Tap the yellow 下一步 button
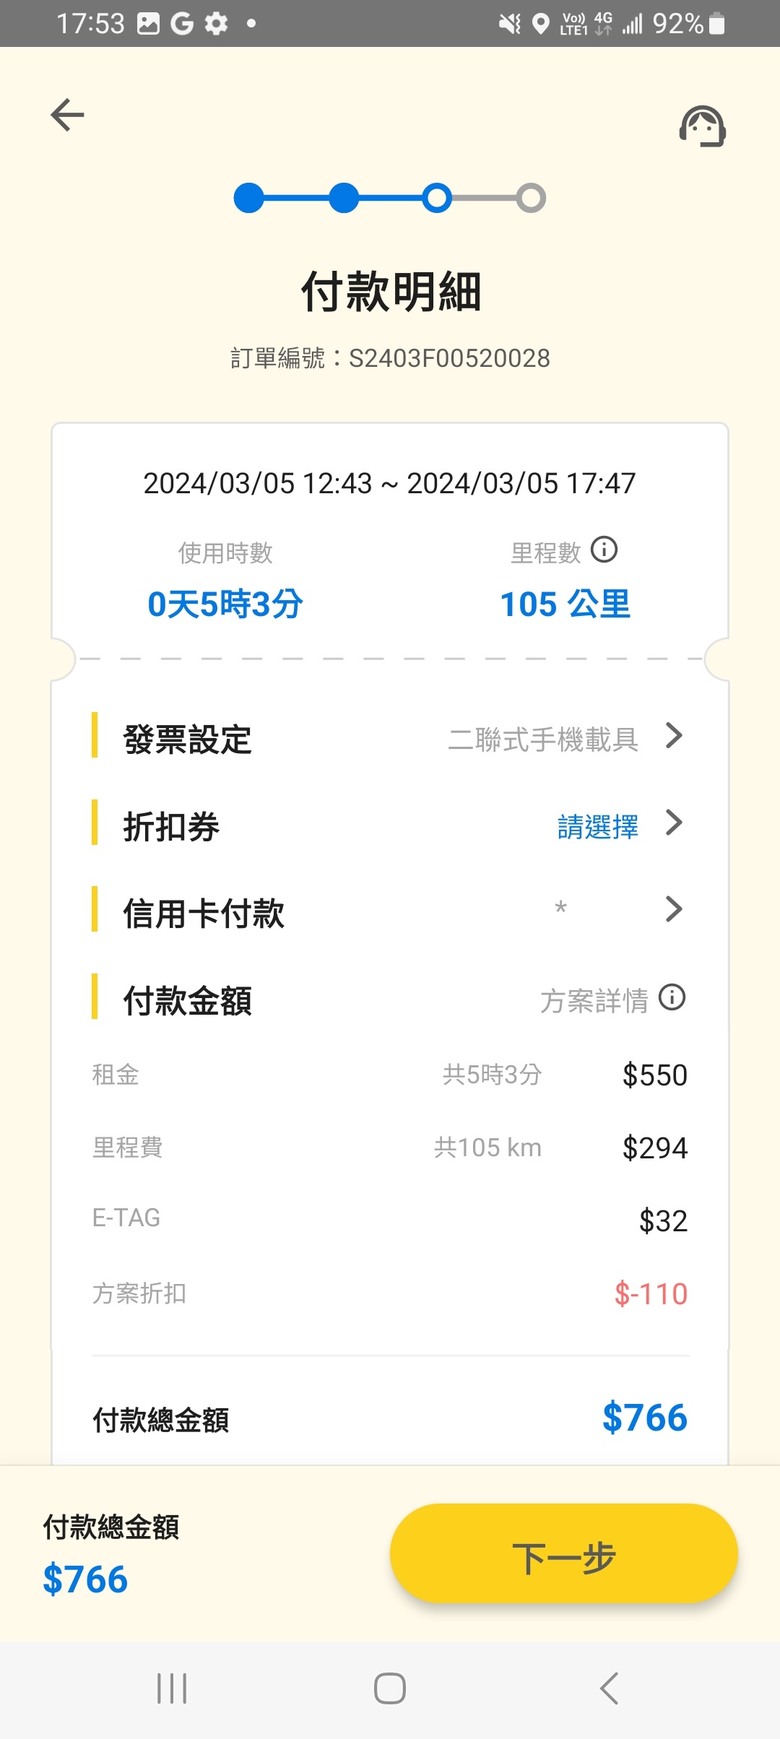The height and width of the screenshot is (1739, 780). coord(564,1554)
